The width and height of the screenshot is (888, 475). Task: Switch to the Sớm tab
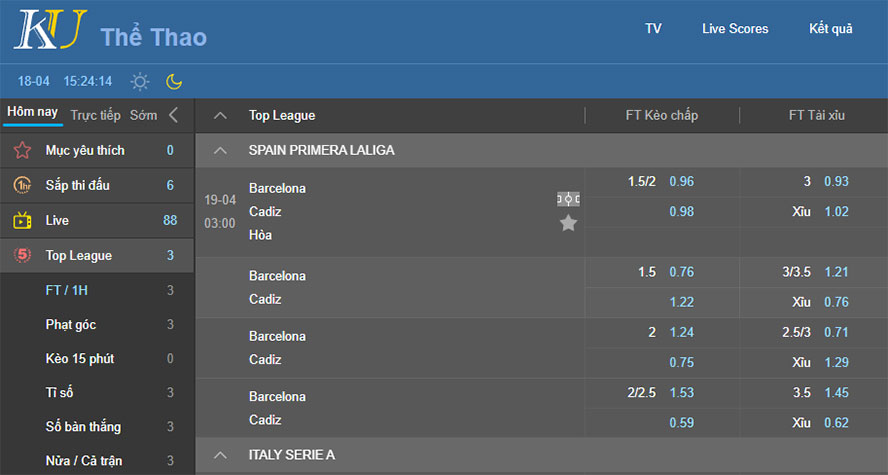pos(143,115)
